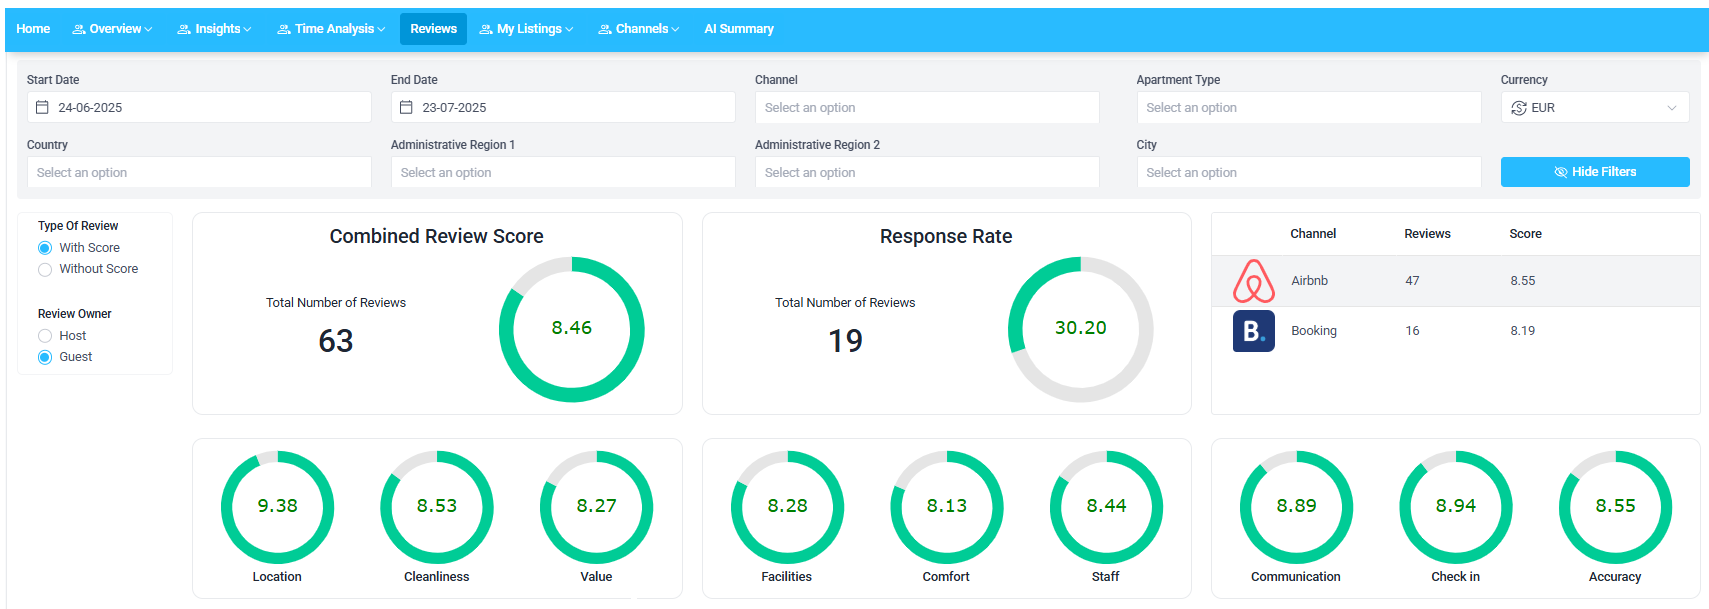Click the City select field

(x=1308, y=173)
